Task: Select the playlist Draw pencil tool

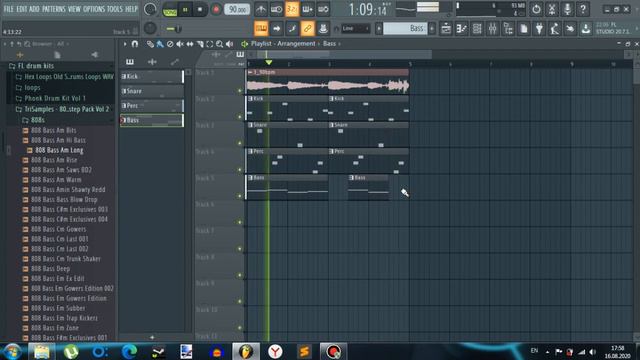Action: click(150, 44)
